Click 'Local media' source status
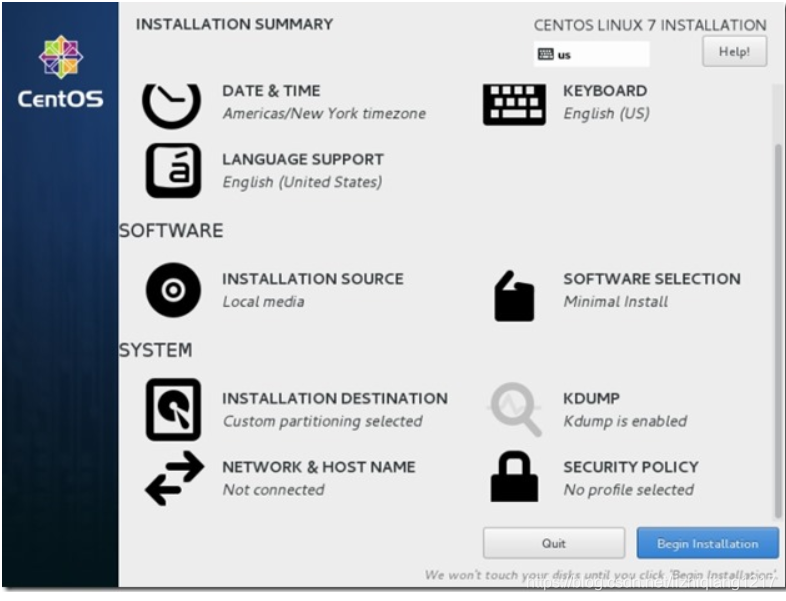Viewport: 786px width, 601px height. pos(263,301)
